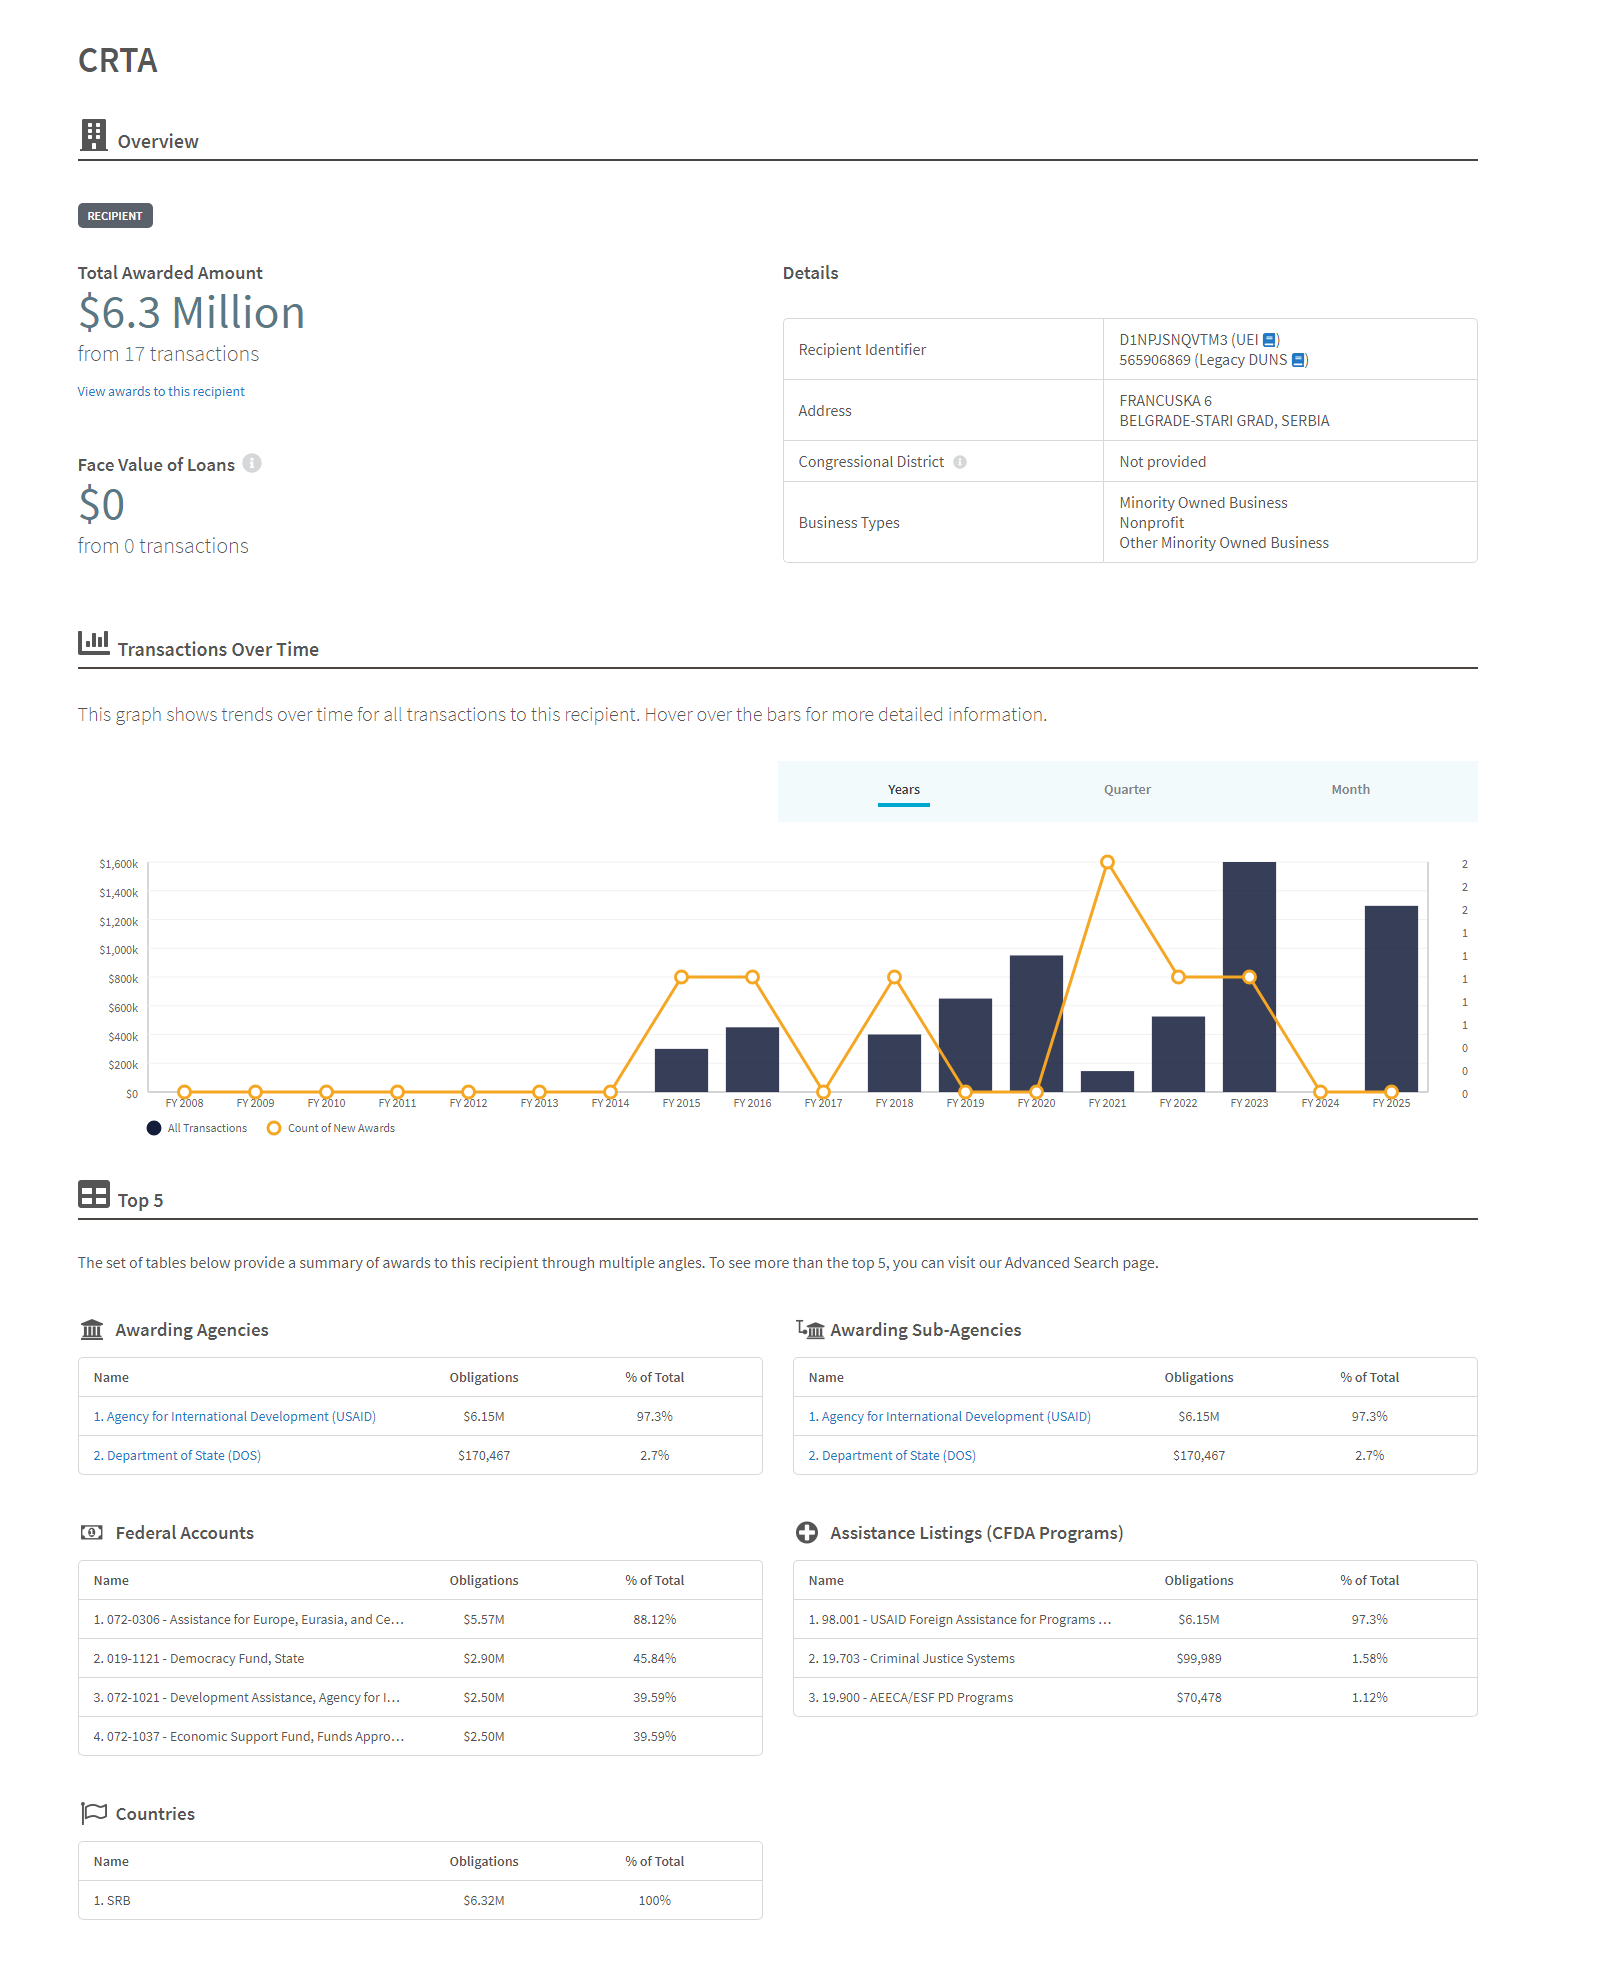Click 'Minority Owned Business' business type
This screenshot has width=1619, height=1985.
pyautogui.click(x=1203, y=503)
